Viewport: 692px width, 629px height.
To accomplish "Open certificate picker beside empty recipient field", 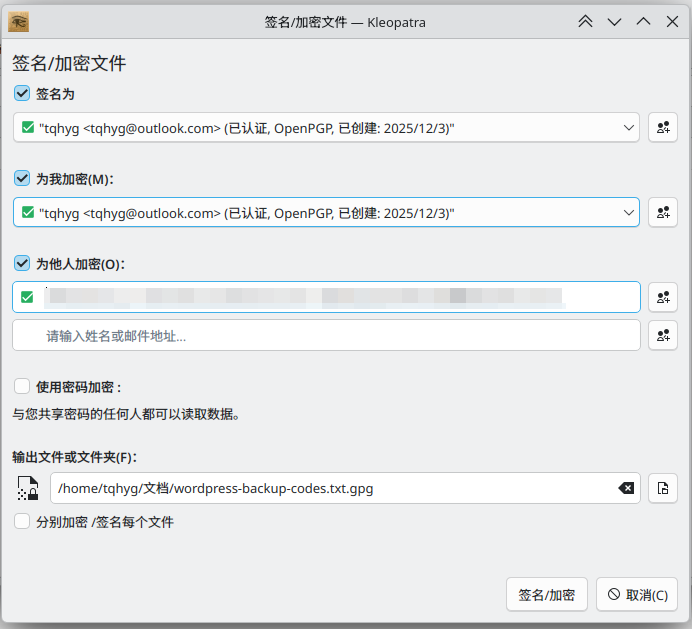I will (662, 336).
